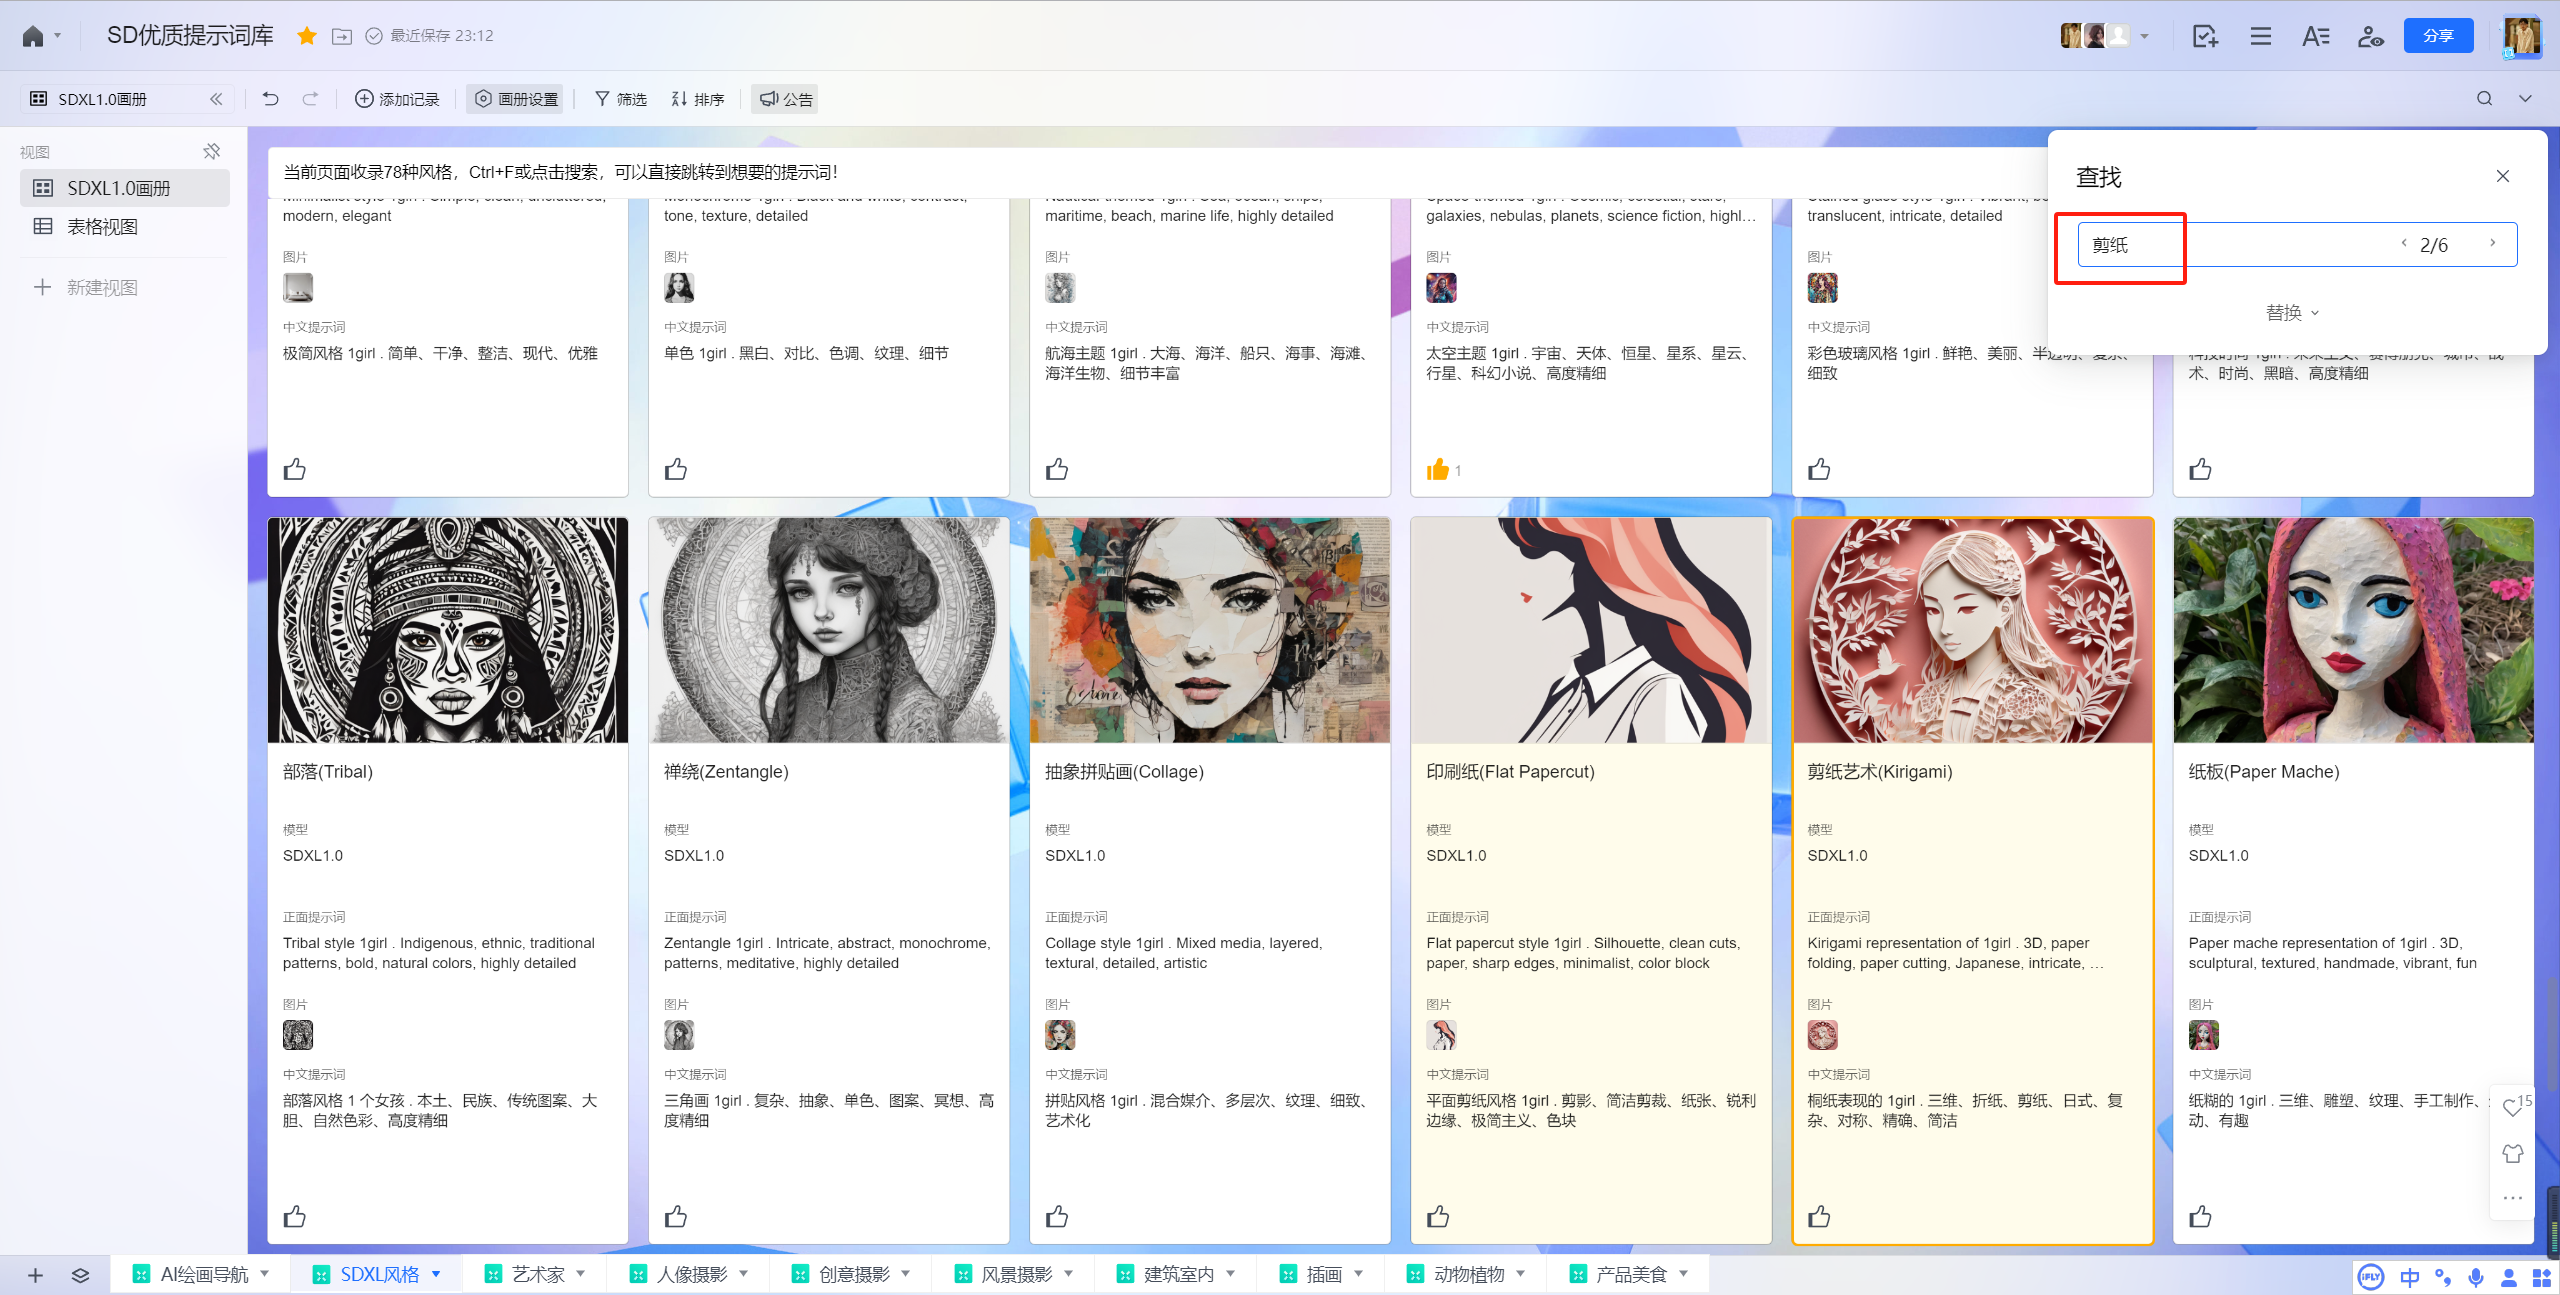Click the blue 分享 button
The height and width of the screenshot is (1295, 2560).
[2438, 37]
